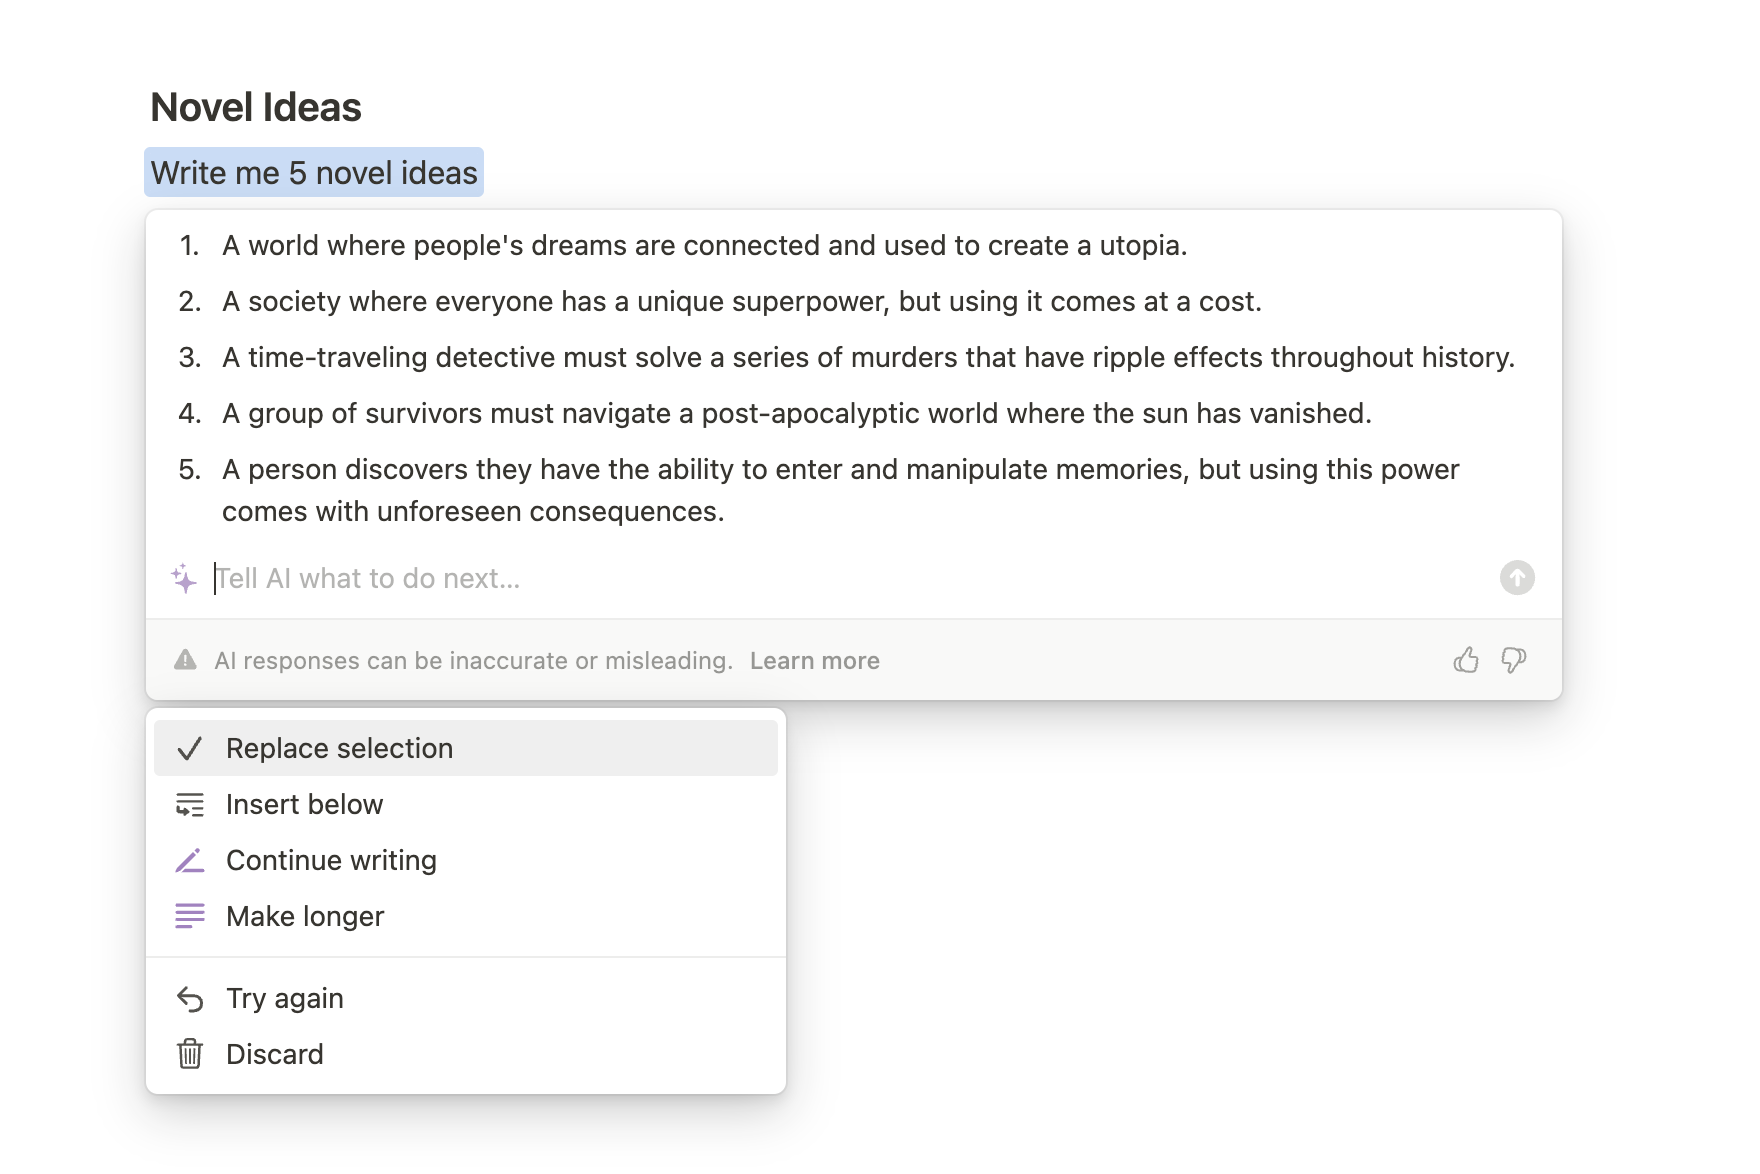The image size is (1760, 1174).
Task: Click the send arrow button
Action: coord(1517,577)
